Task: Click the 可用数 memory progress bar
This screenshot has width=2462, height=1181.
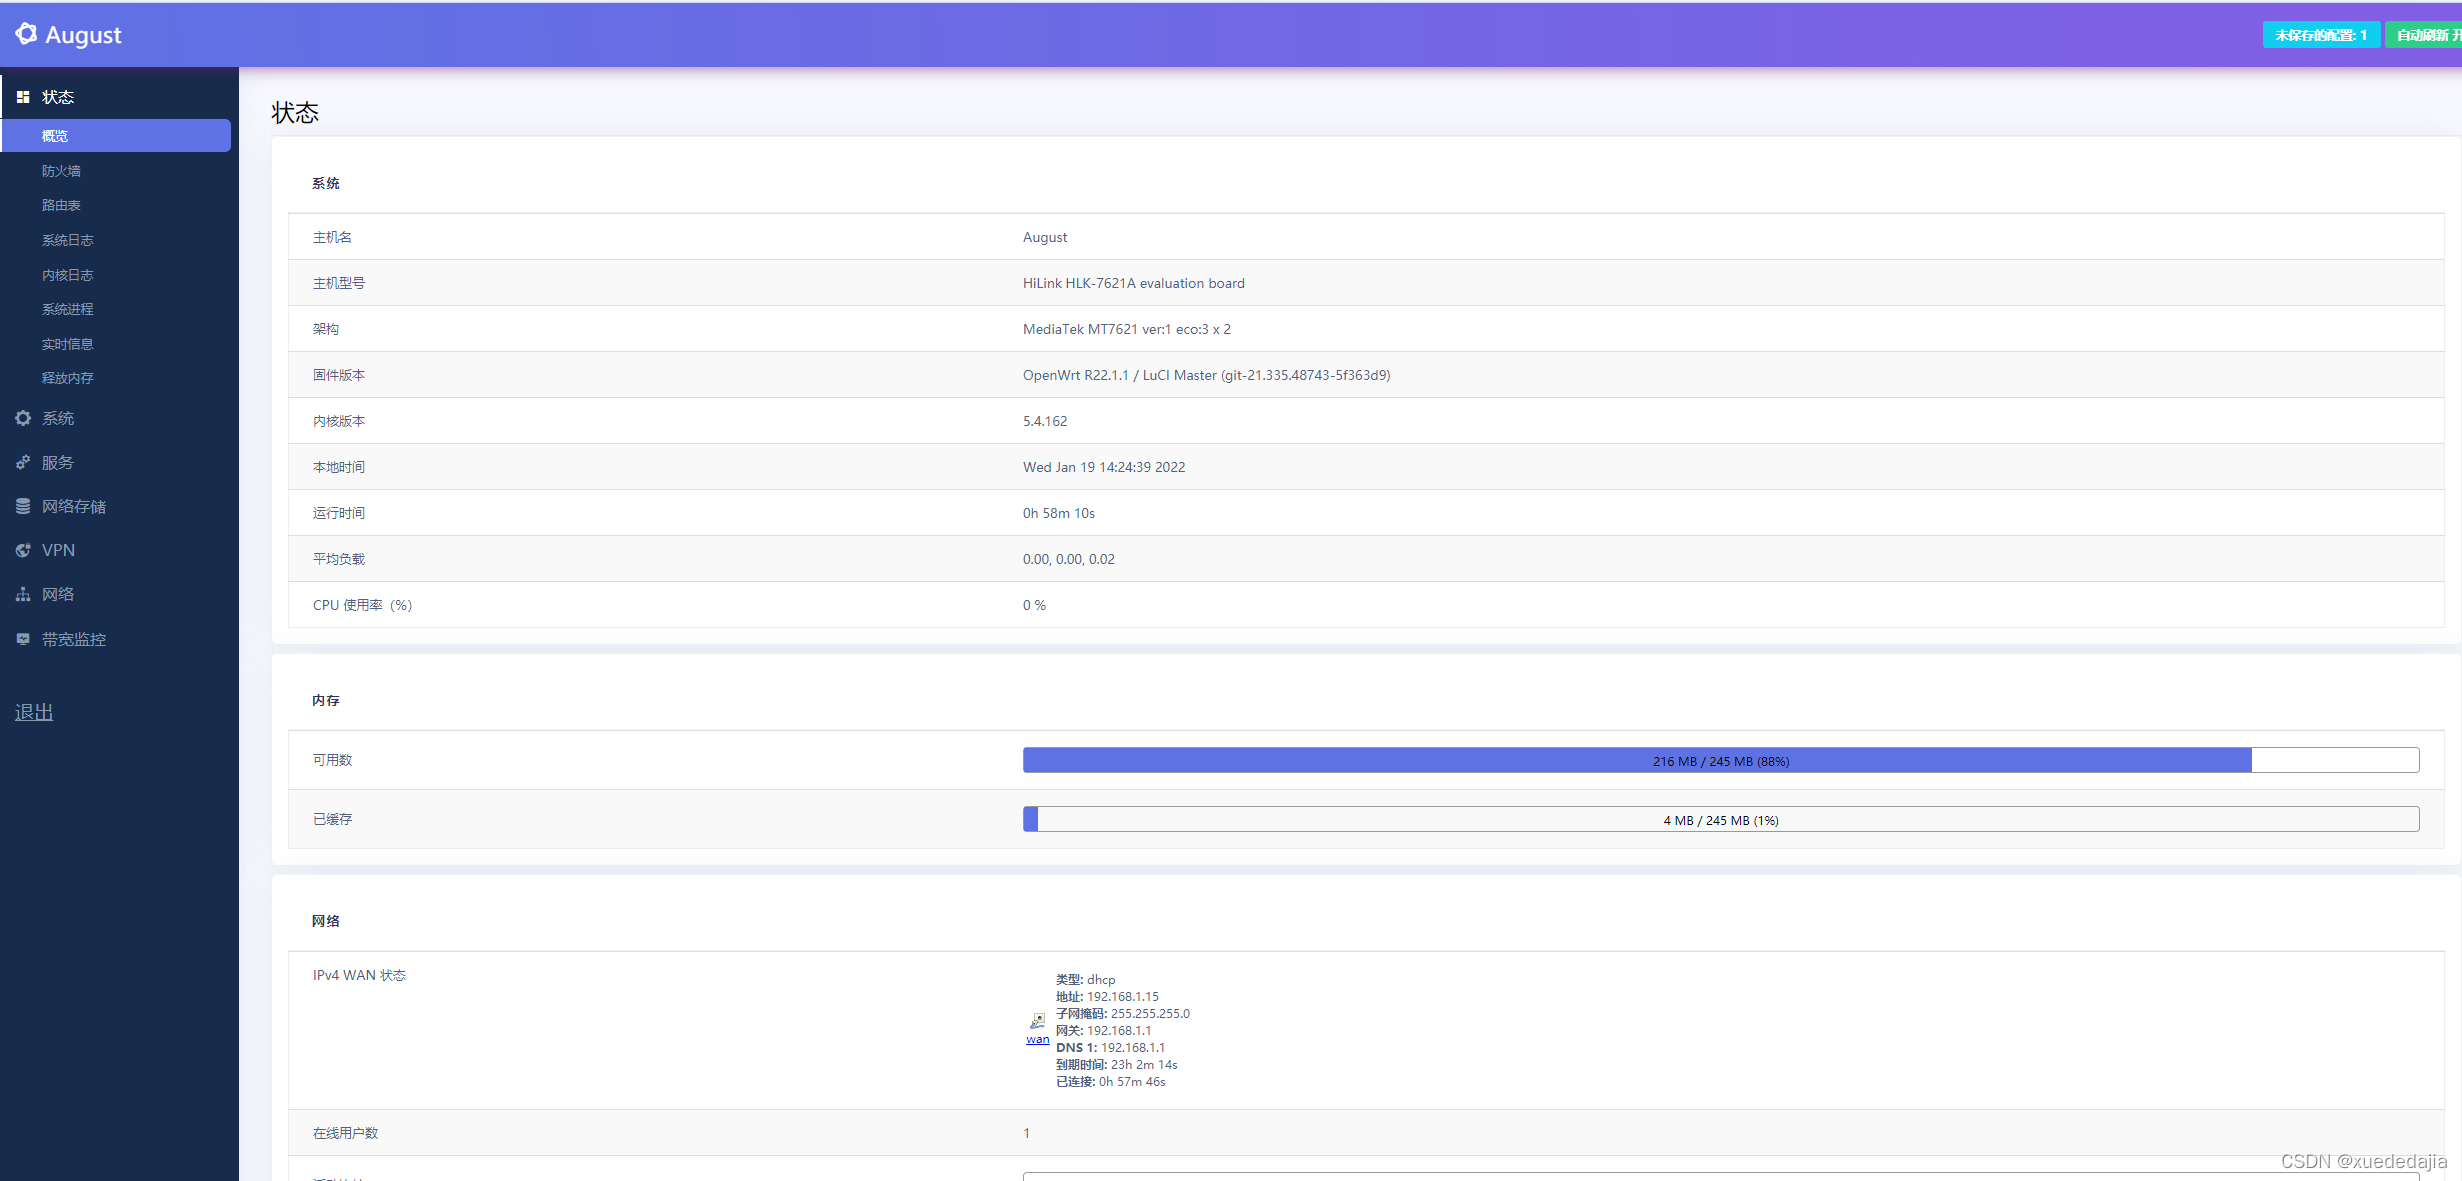Action: [1720, 761]
